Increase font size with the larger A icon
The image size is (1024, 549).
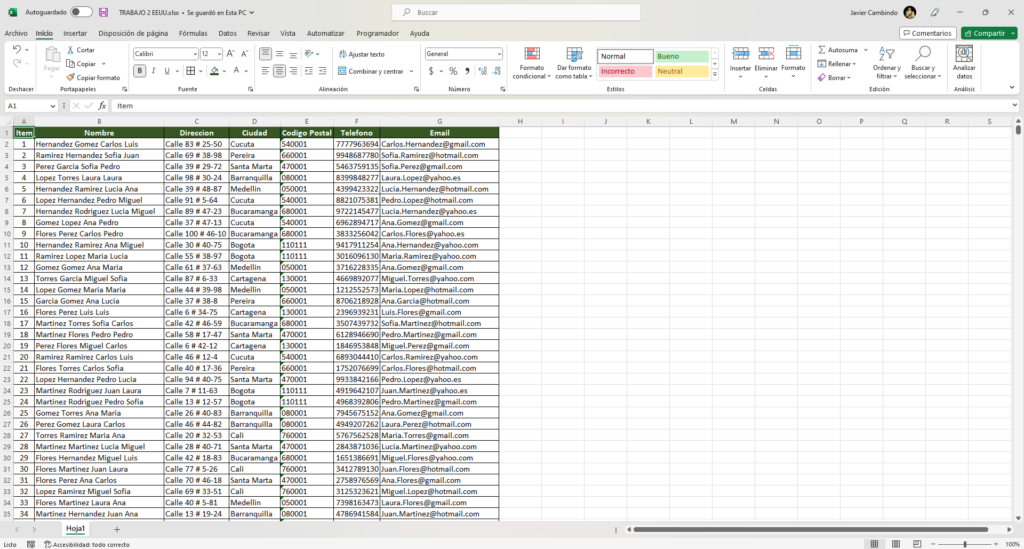pos(231,54)
